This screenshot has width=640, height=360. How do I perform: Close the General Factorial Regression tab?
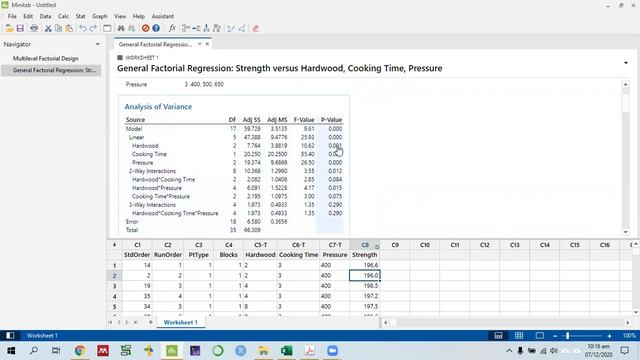click(x=207, y=44)
